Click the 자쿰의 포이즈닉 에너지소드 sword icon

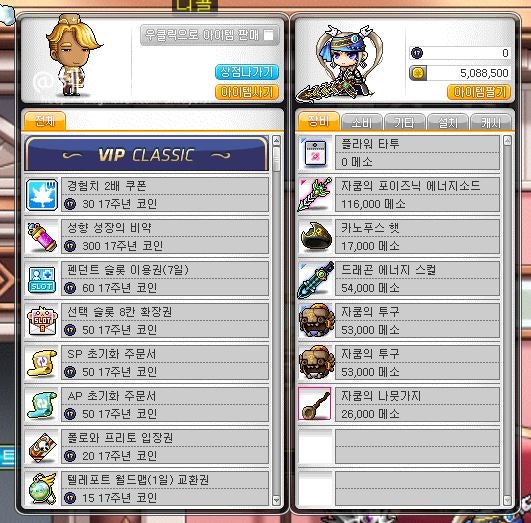tap(315, 195)
